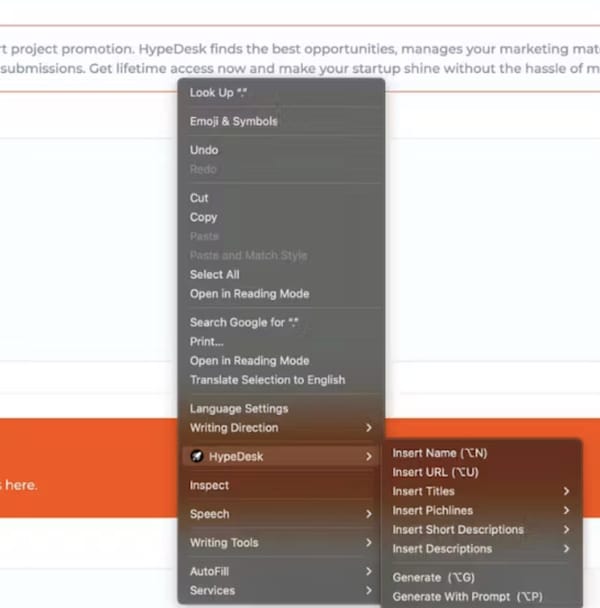Choose Look Up from the context menu

(x=217, y=93)
